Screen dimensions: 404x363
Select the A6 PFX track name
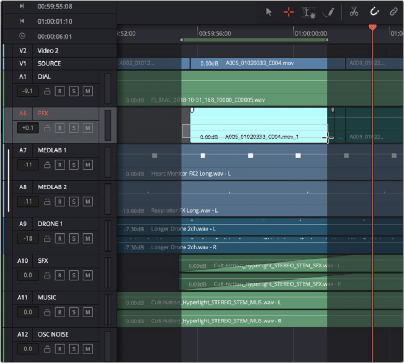43,113
